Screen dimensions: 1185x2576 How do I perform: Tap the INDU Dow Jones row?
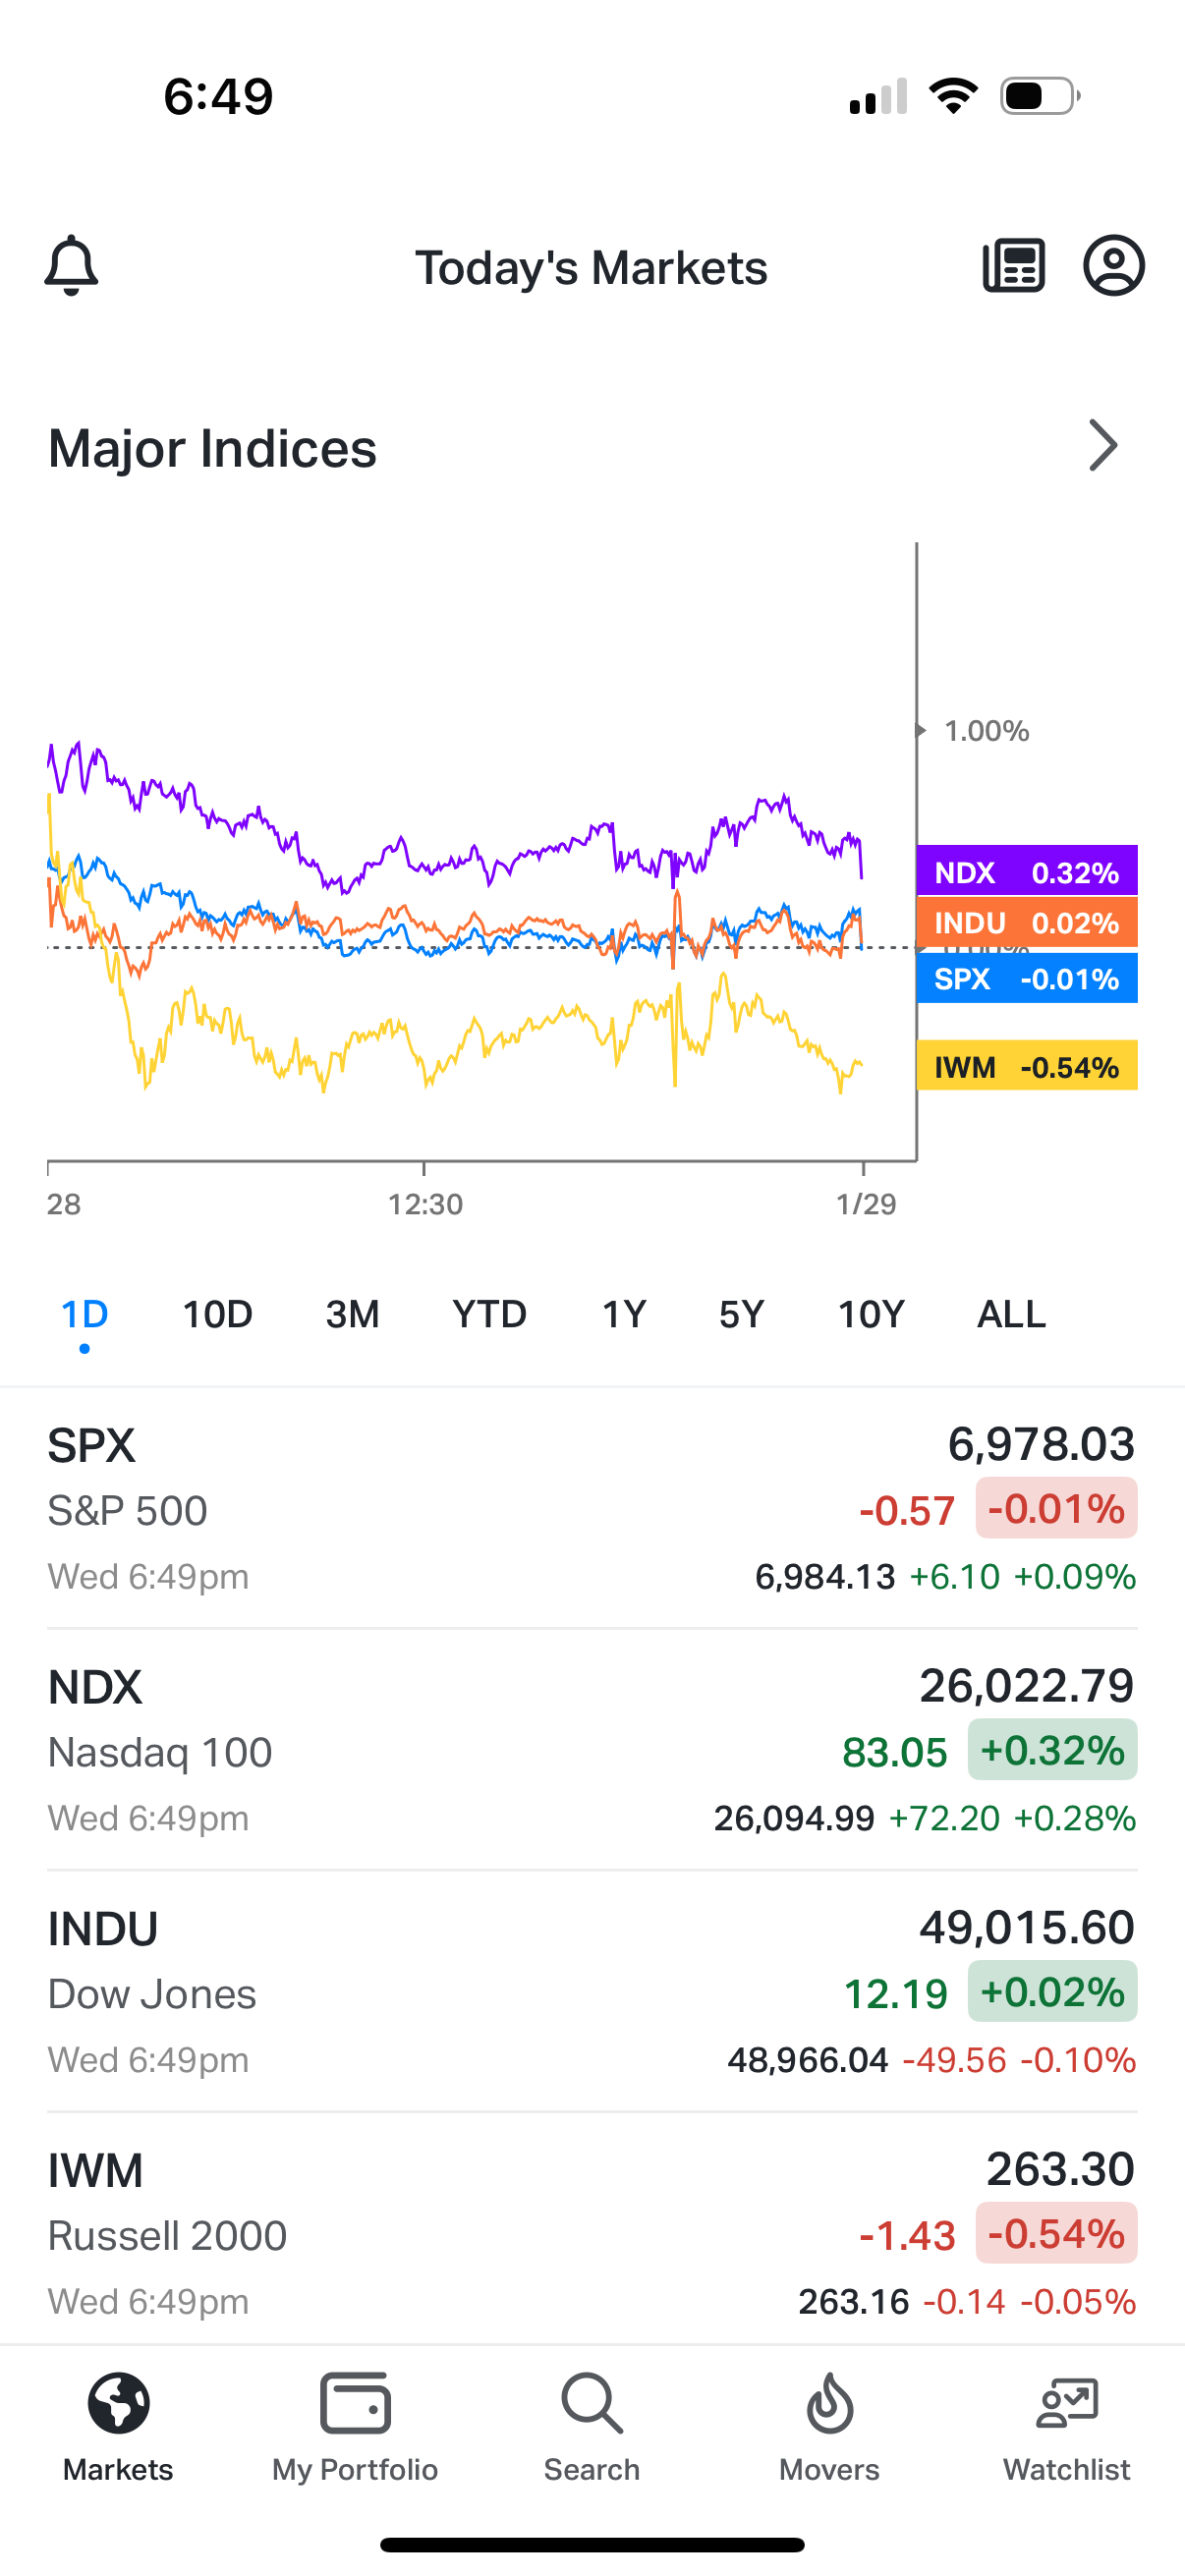(592, 1992)
